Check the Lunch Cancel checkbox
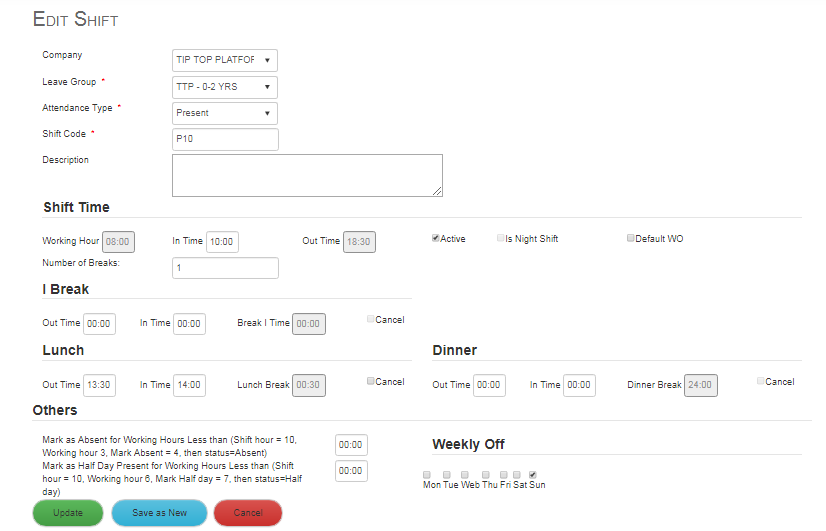Image resolution: width=826 pixels, height=531 pixels. (370, 381)
